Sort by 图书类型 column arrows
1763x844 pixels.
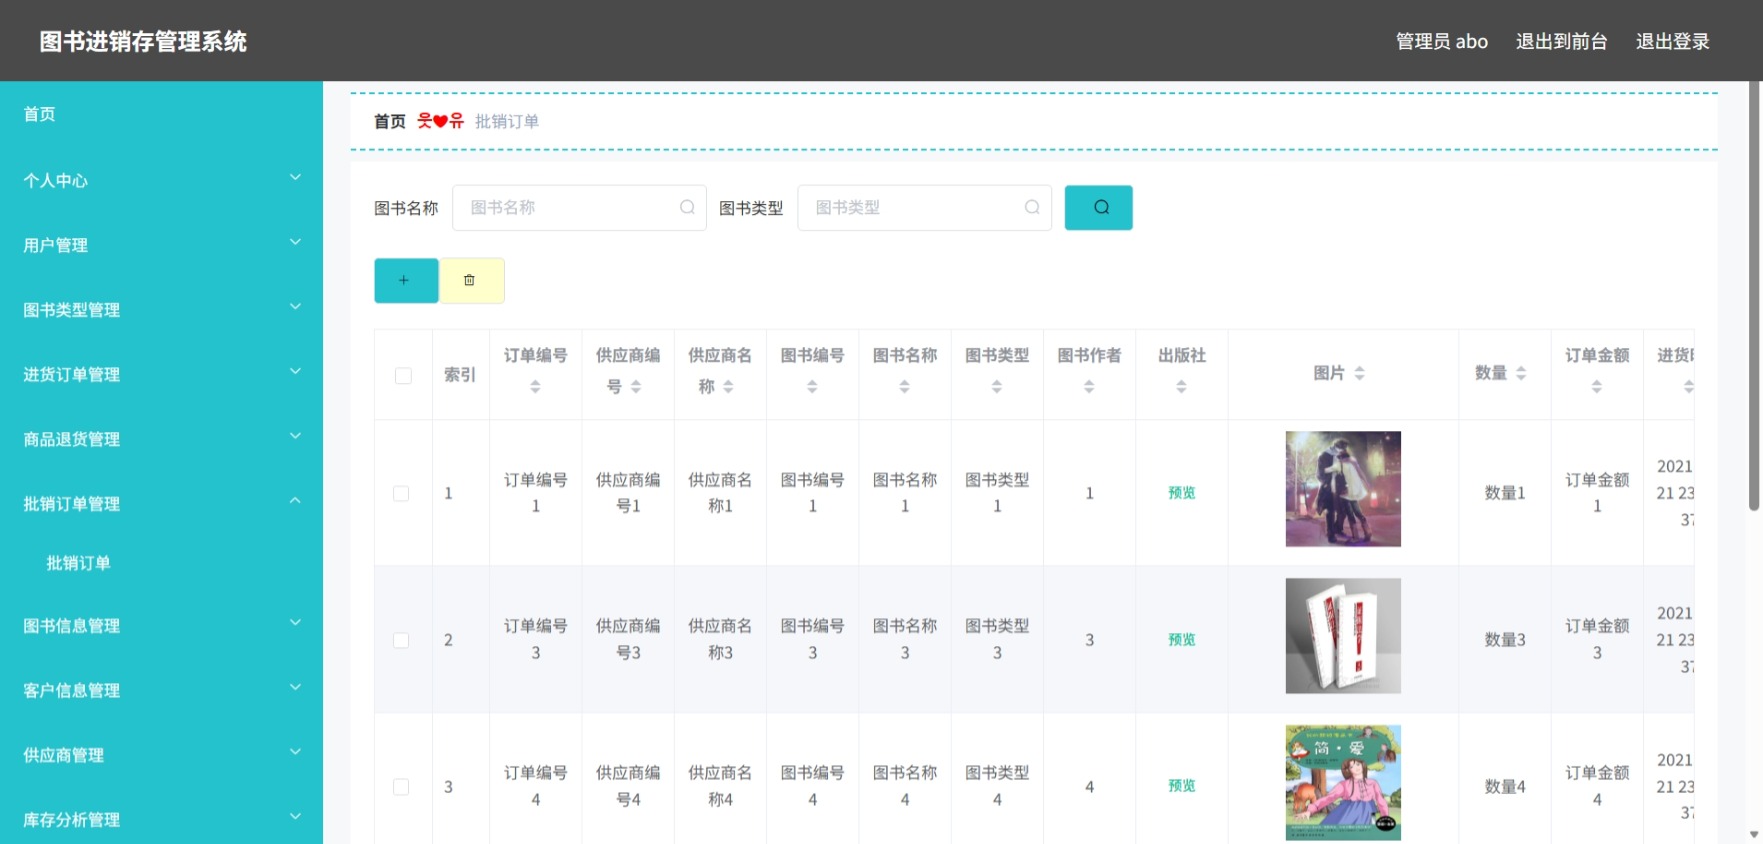[996, 386]
